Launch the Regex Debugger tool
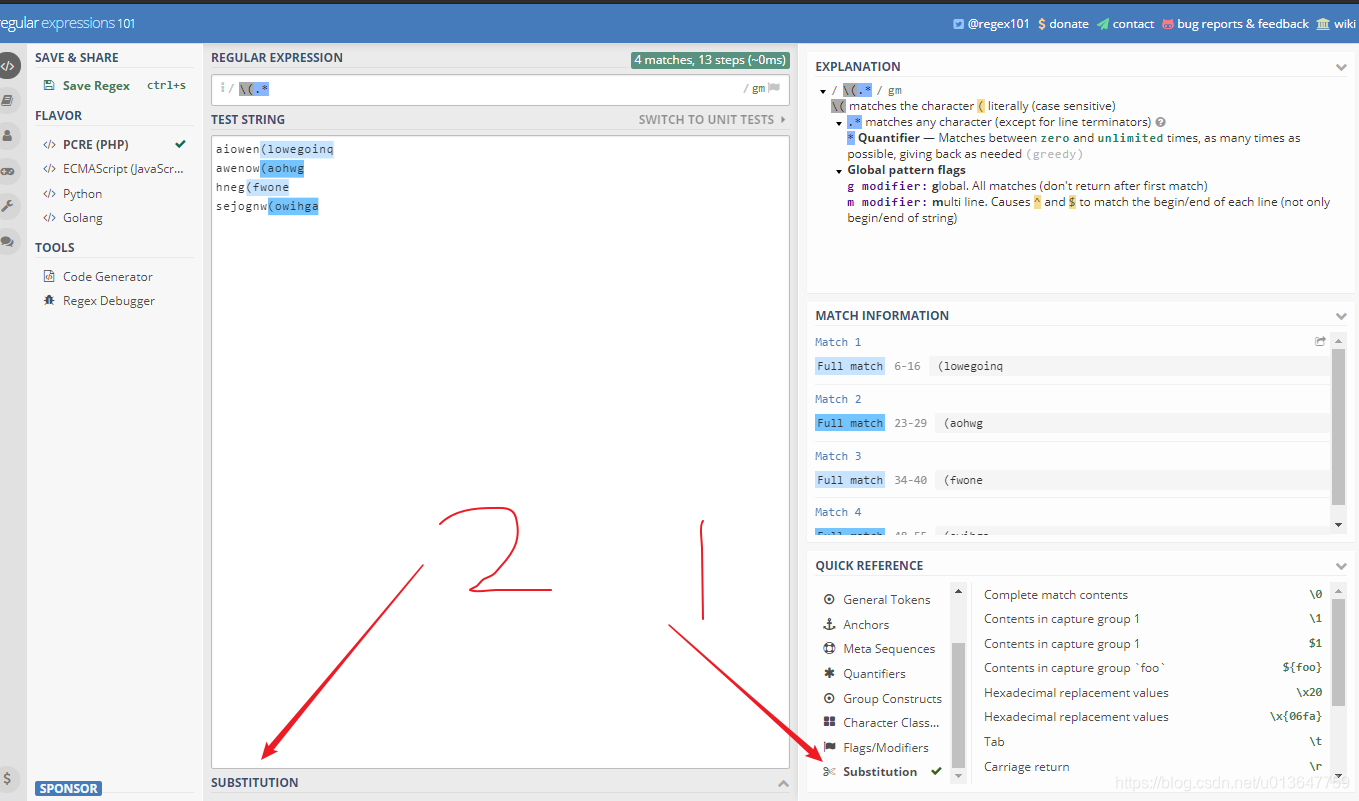 99,300
